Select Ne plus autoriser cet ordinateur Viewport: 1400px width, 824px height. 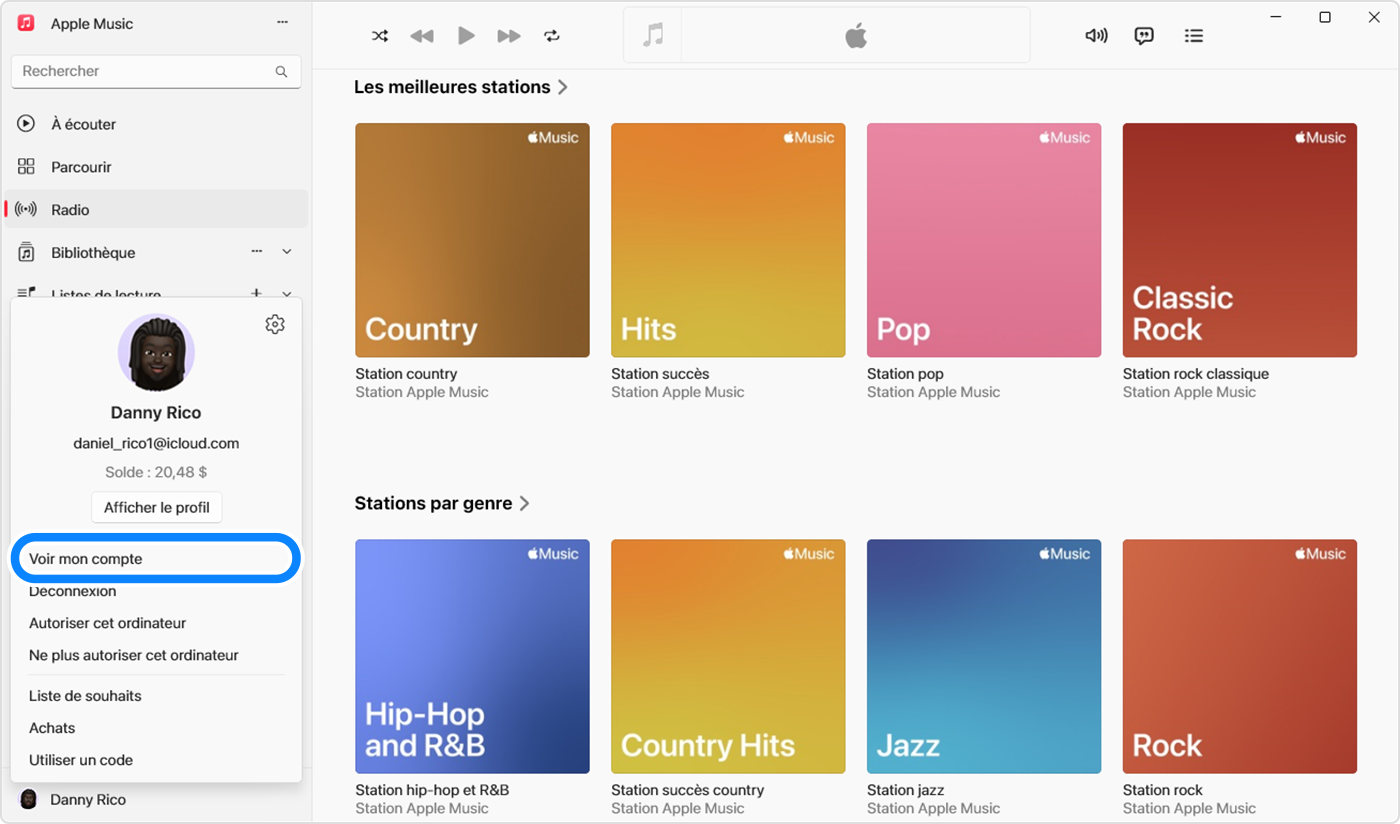point(134,655)
